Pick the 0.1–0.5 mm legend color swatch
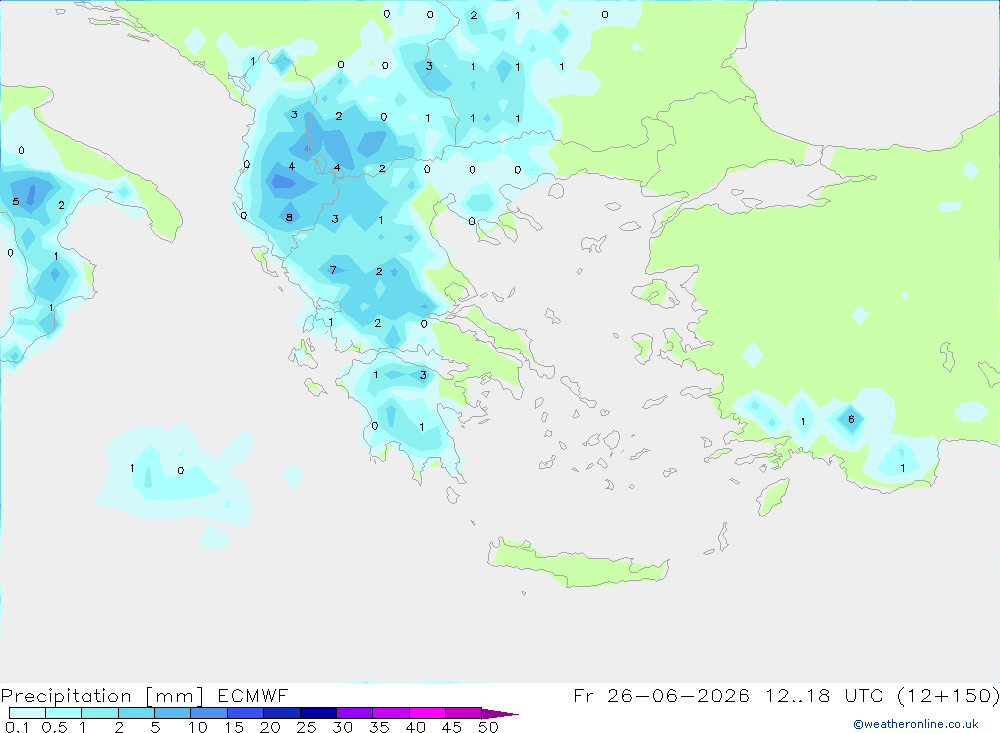This screenshot has width=1000, height=733. point(27,713)
